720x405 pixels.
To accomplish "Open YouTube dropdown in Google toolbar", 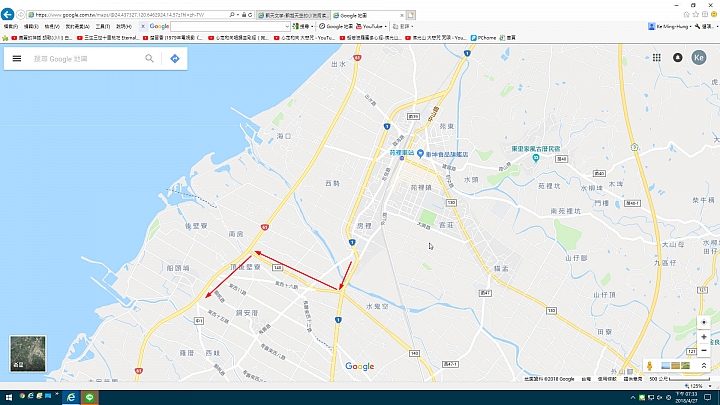I will [x=386, y=27].
